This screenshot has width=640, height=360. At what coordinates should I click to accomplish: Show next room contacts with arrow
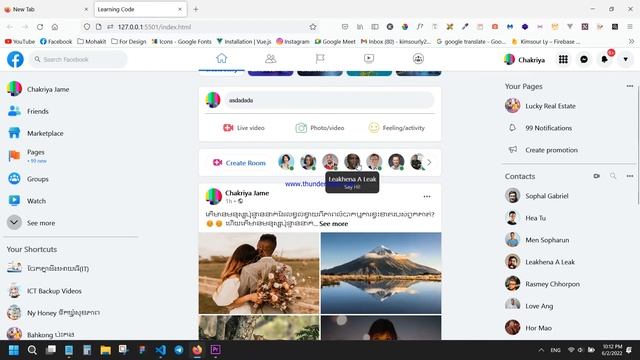429,162
